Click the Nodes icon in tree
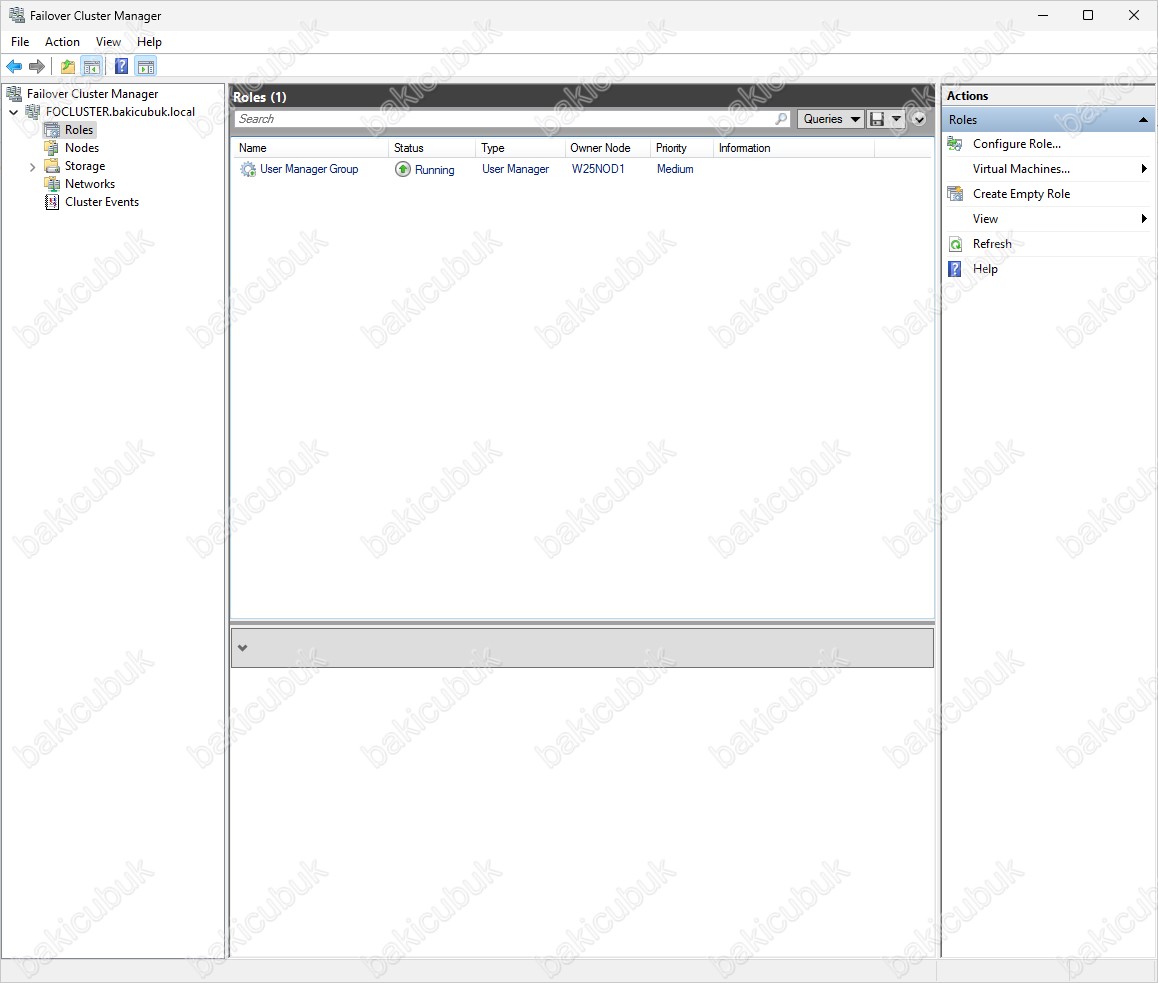 coord(52,148)
